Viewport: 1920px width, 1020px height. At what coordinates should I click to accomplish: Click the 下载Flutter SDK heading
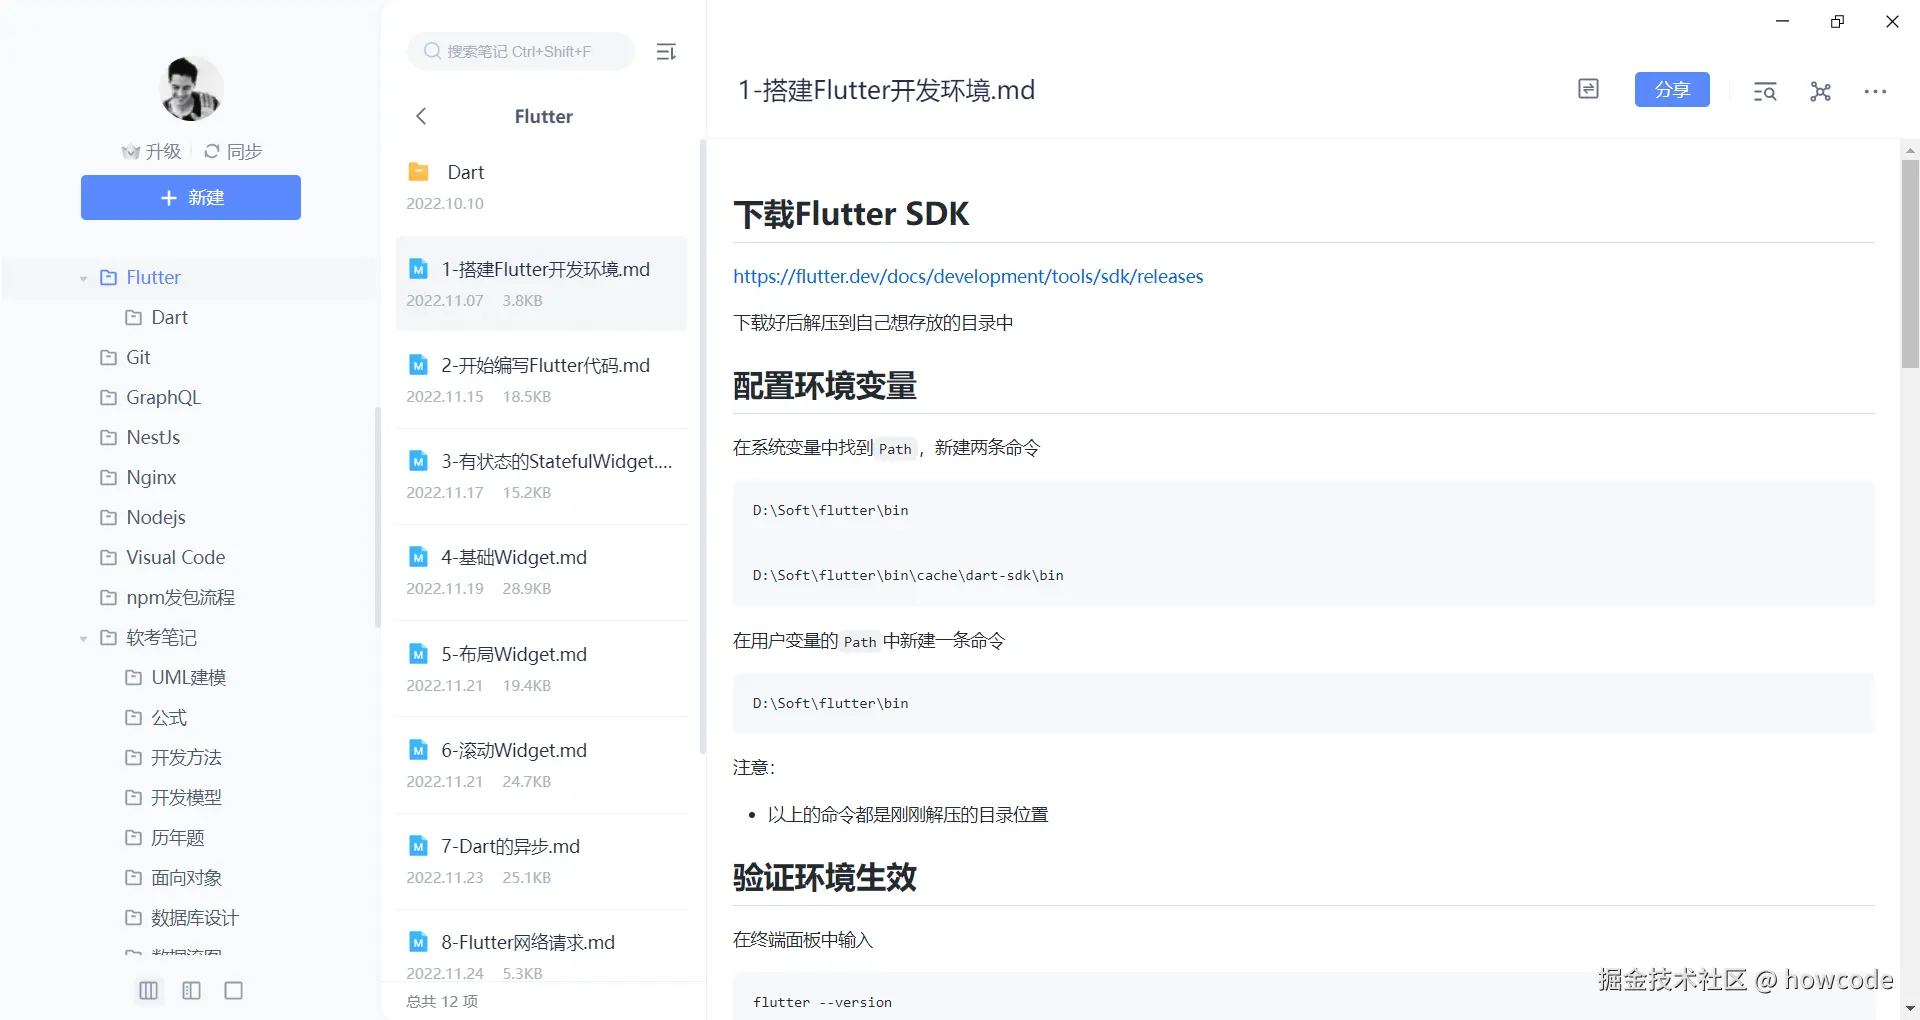click(x=851, y=214)
